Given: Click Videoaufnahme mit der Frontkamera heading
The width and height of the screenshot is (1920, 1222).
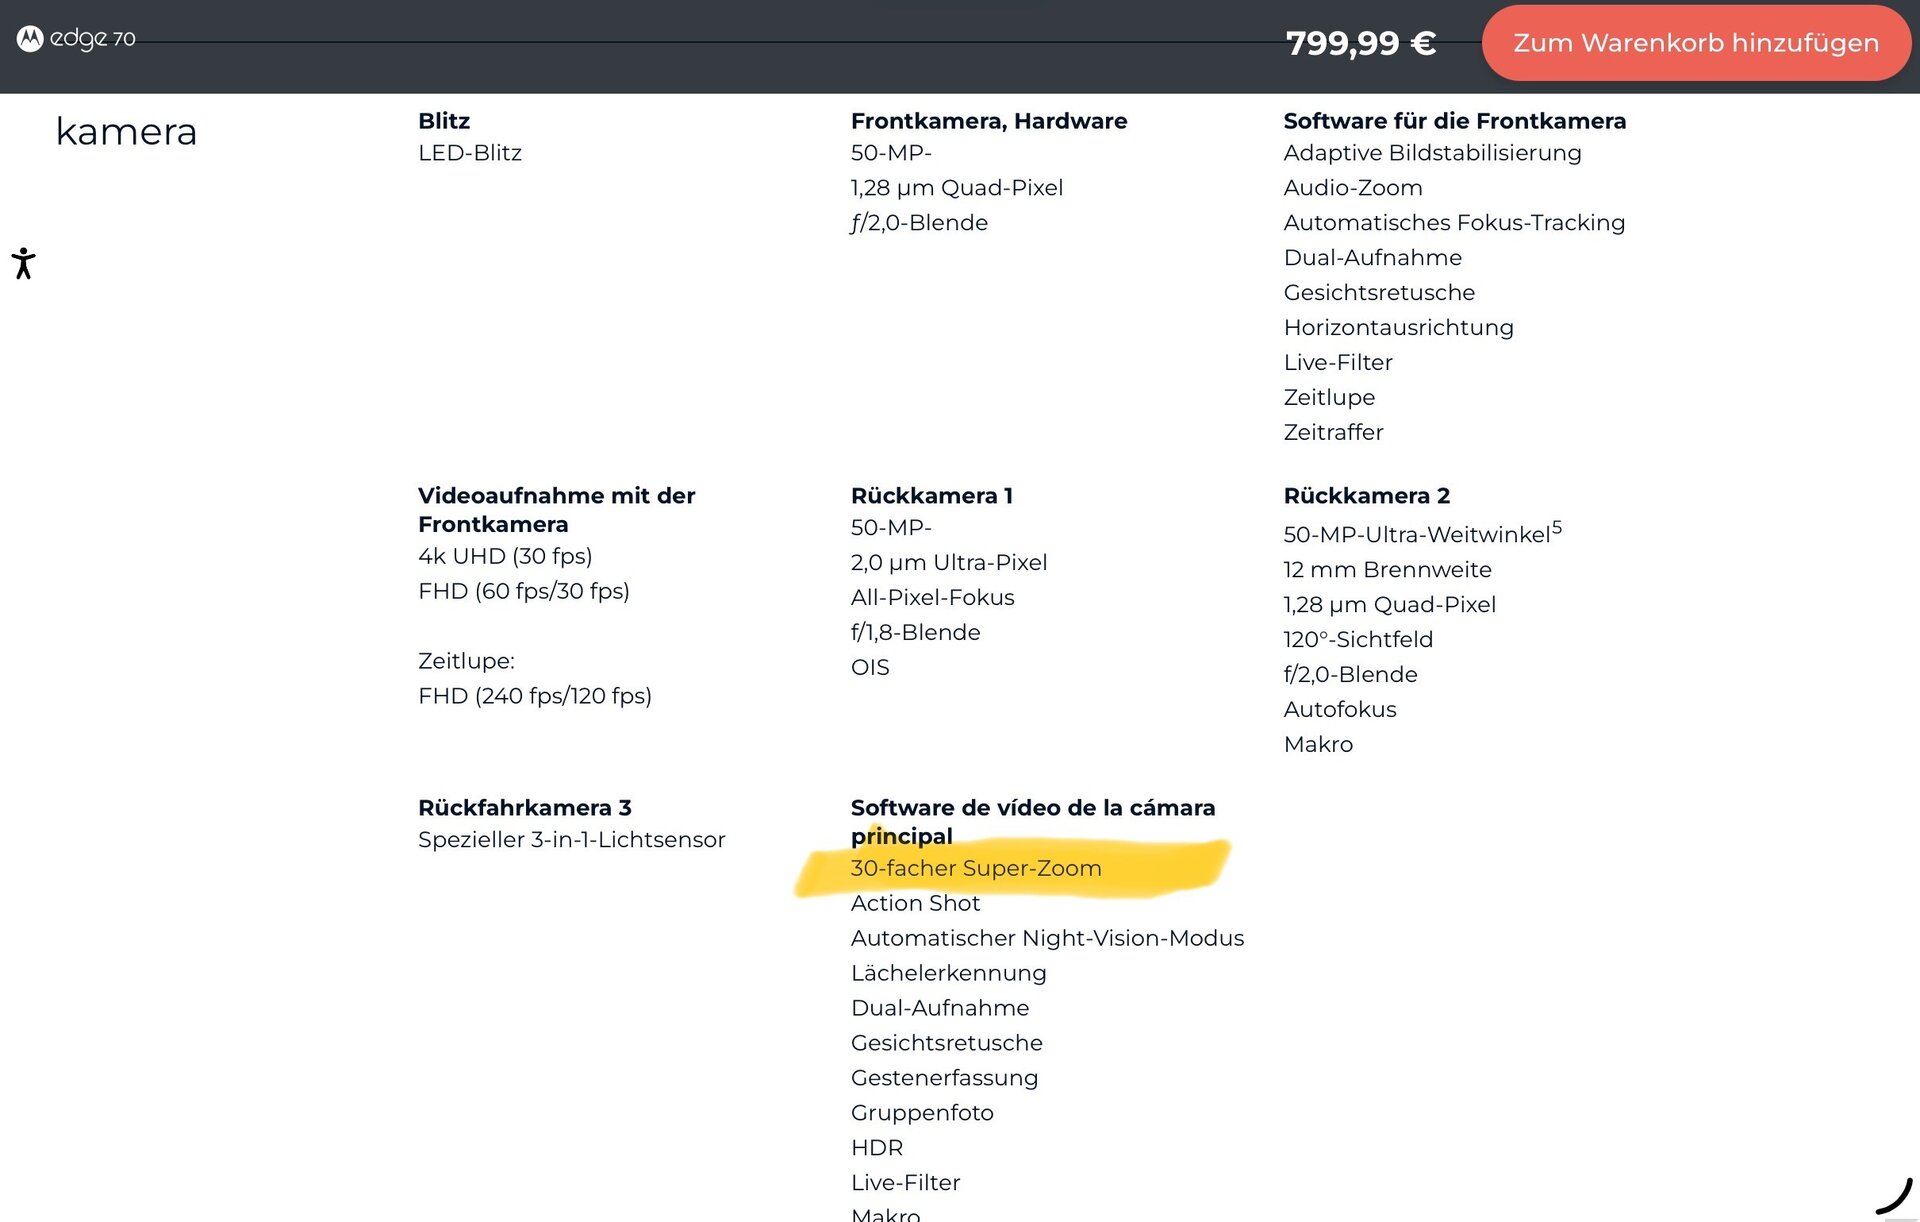Looking at the screenshot, I should coord(556,510).
